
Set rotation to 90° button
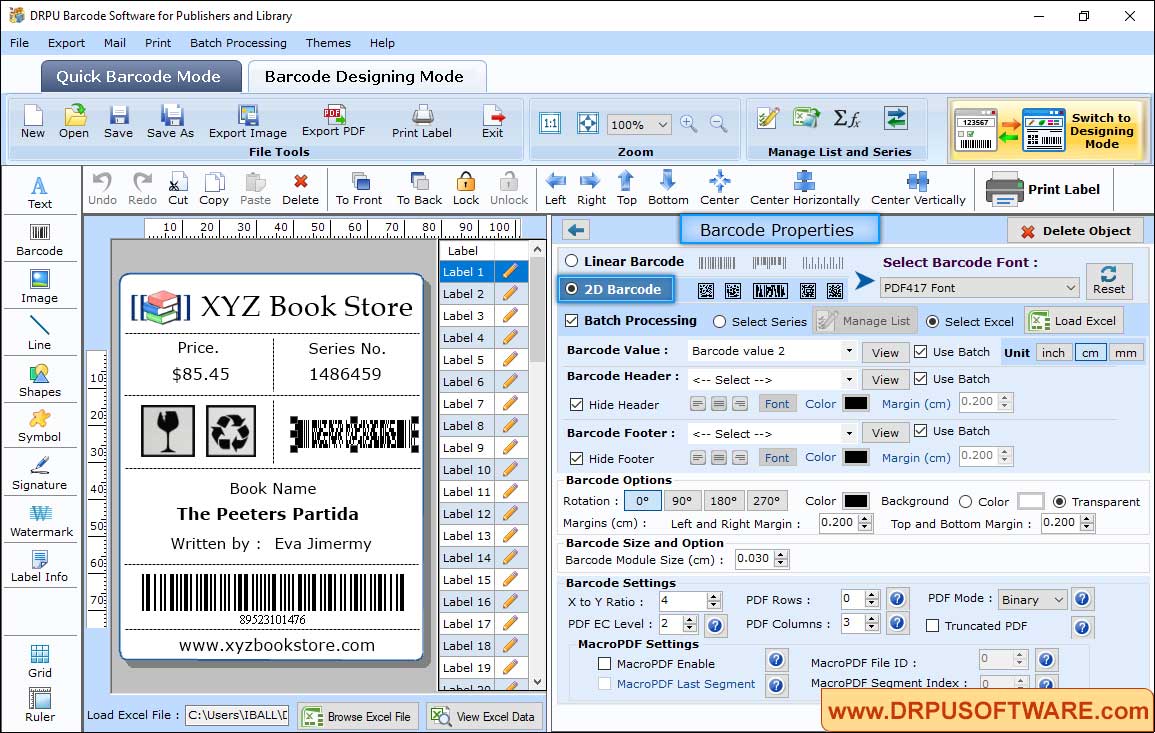coord(682,501)
